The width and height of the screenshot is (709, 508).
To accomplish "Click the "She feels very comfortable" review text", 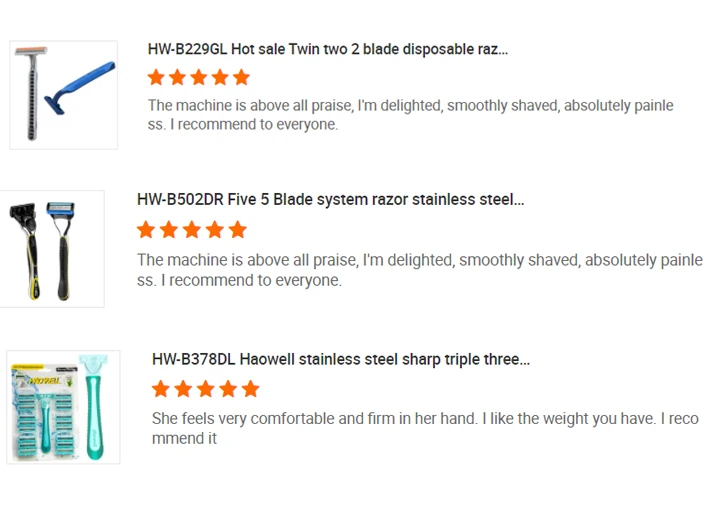I will pyautogui.click(x=424, y=428).
